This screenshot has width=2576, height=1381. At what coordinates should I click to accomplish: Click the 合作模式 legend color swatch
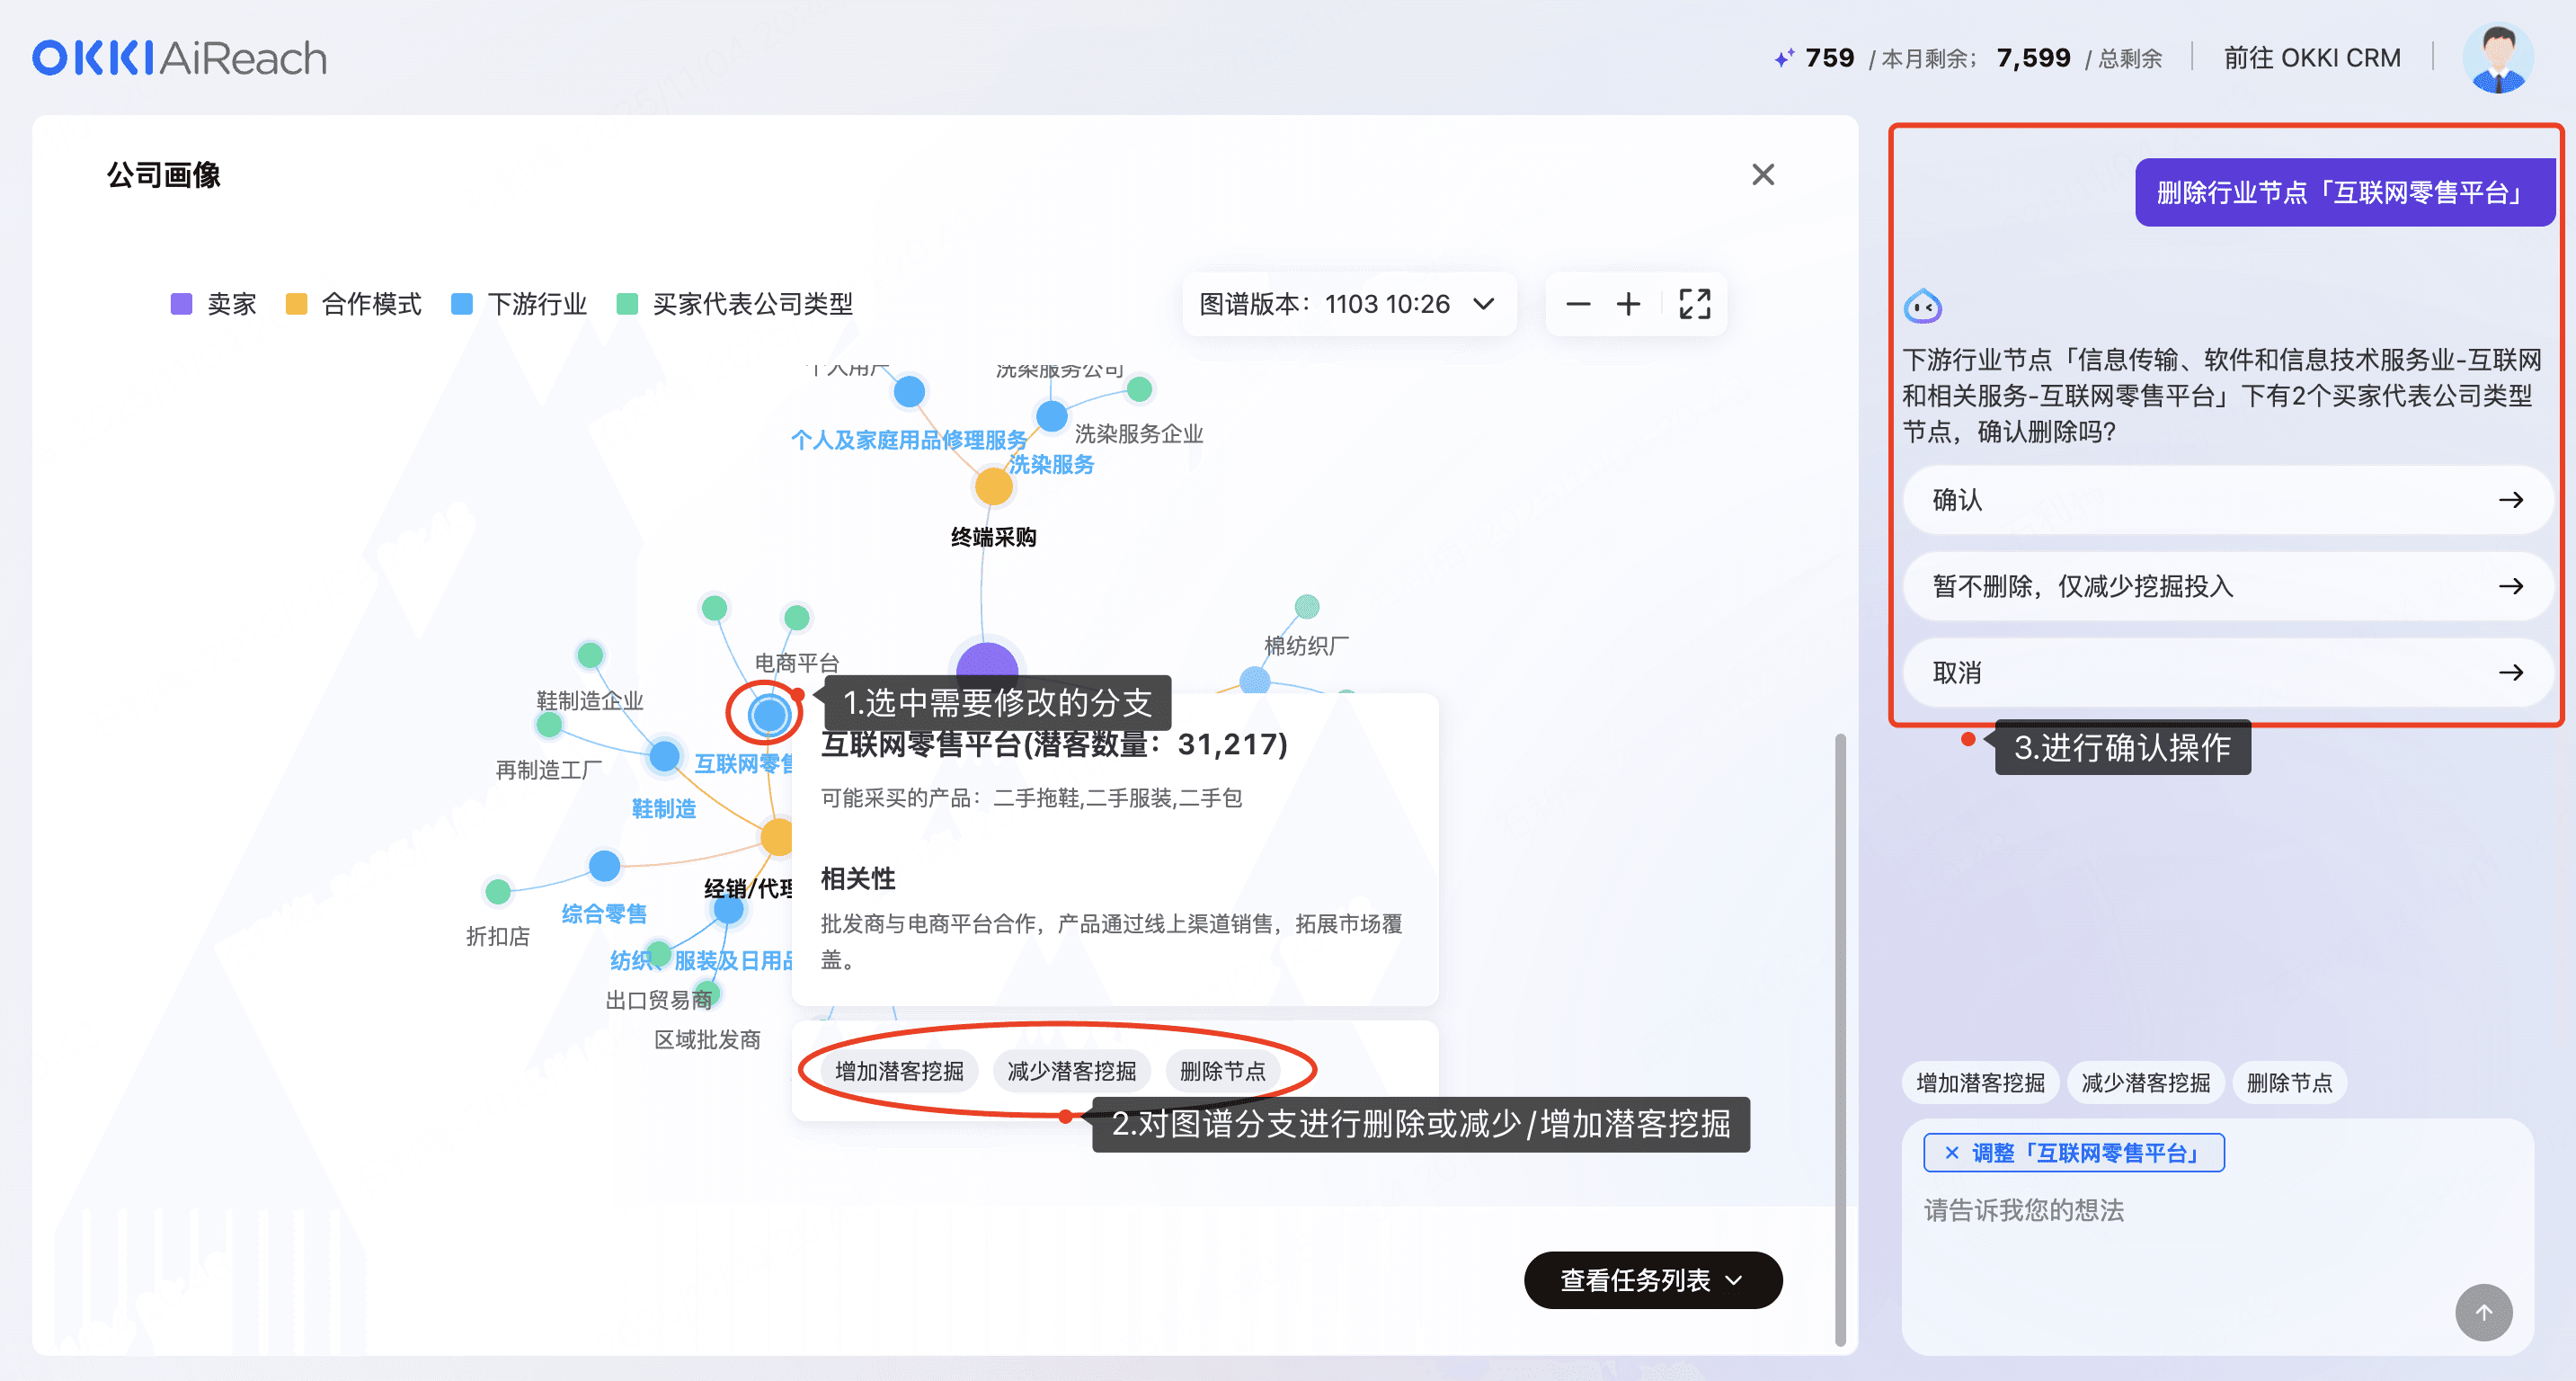(x=296, y=304)
